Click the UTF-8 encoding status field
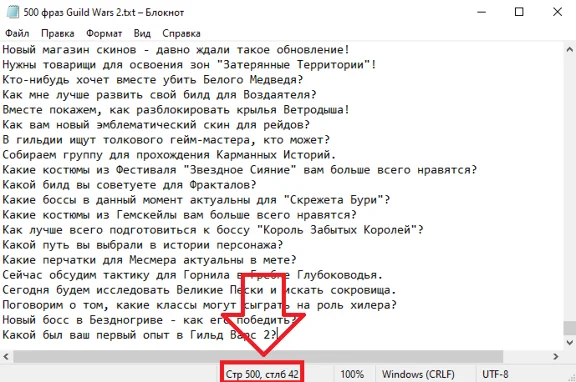Screen dimensions: 576x382 coord(495,374)
